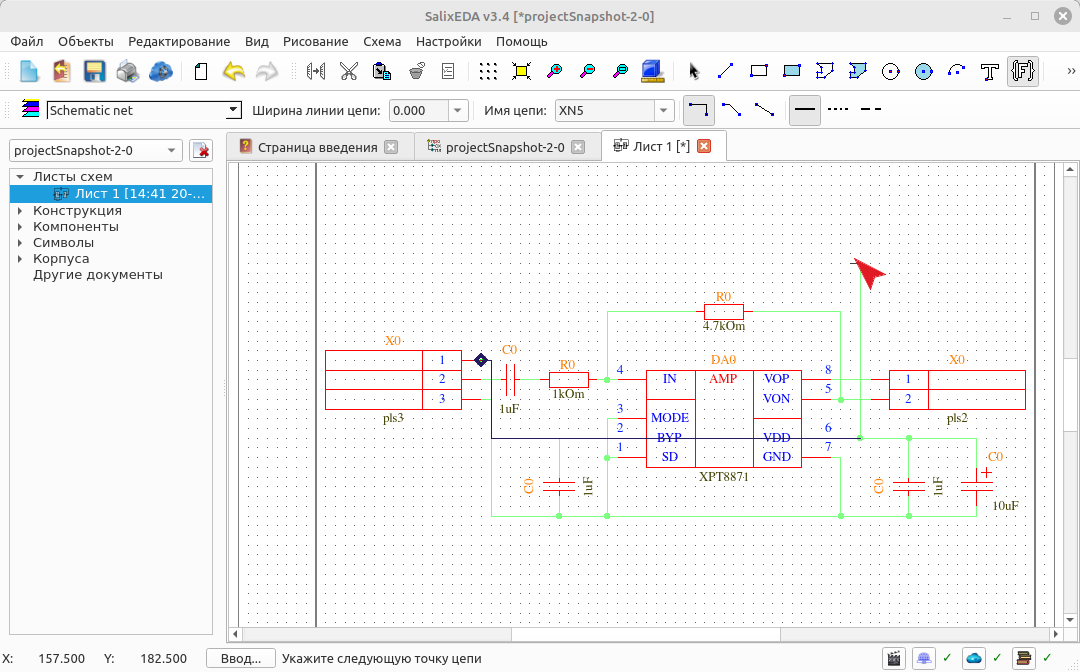
Task: Select the line drawing tool
Action: (725, 71)
